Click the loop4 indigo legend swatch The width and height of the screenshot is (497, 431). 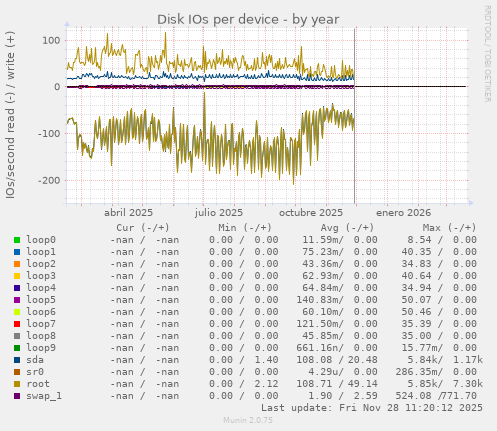click(17, 288)
